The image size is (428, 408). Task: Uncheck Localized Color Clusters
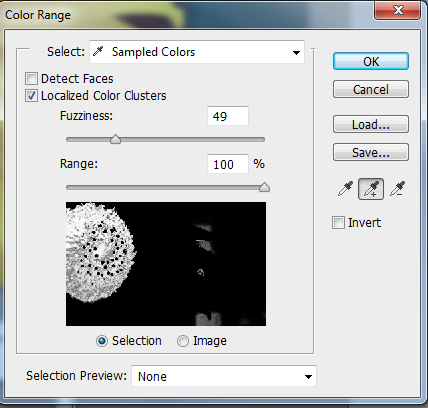click(x=31, y=96)
